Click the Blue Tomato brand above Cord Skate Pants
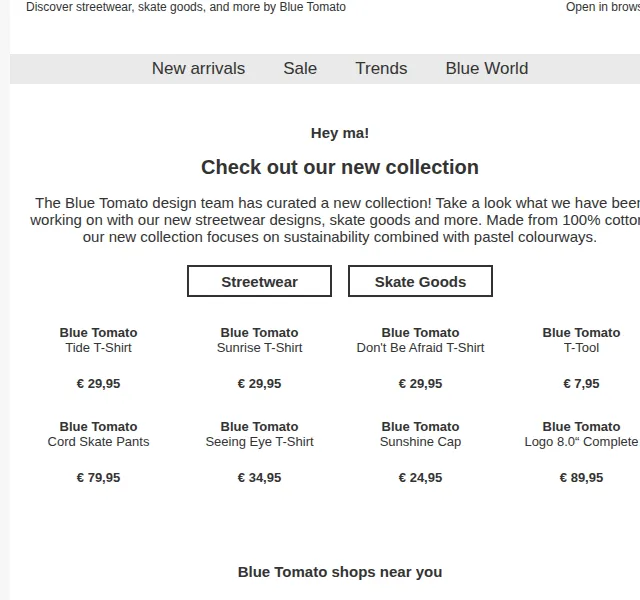This screenshot has width=640, height=600. (x=98, y=427)
